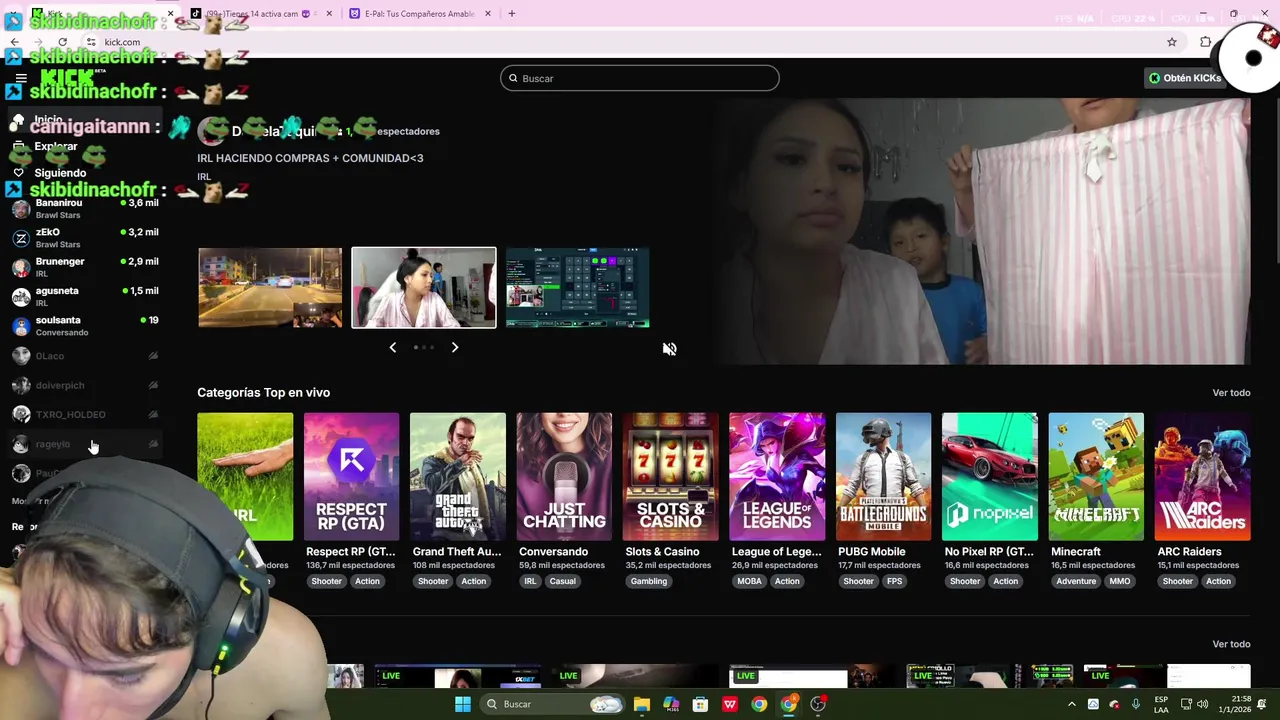Screen dimensions: 1280x720
Task: Launch Microsoft Store from the taskbar
Action: (700, 704)
